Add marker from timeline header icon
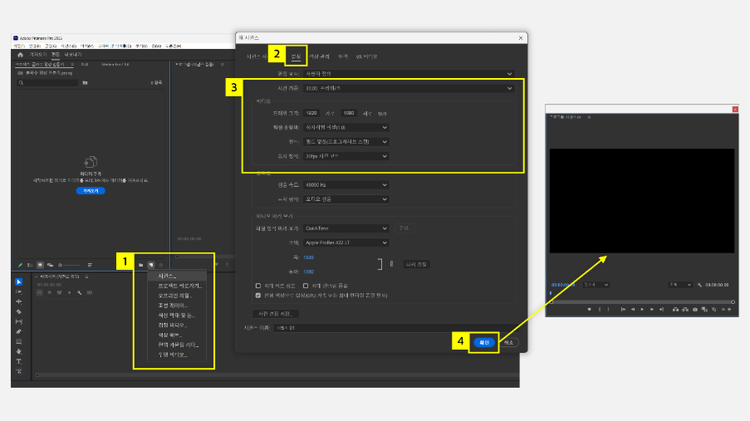The height and width of the screenshot is (421, 750). (x=69, y=292)
